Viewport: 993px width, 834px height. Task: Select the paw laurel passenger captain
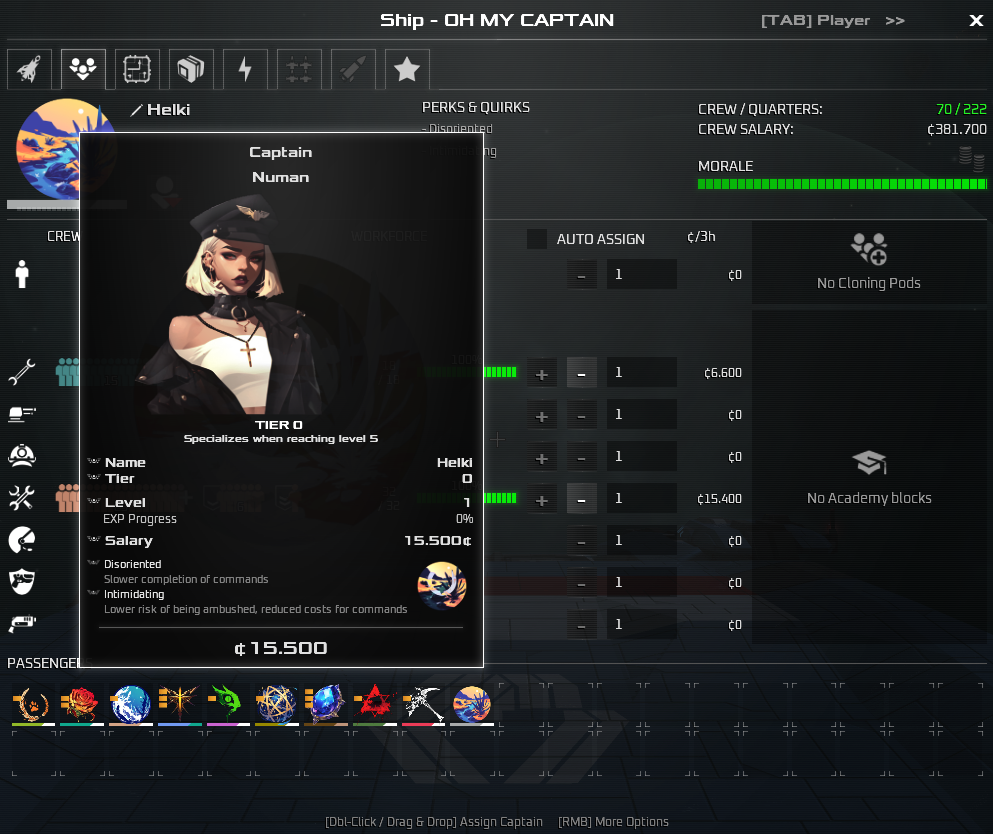tap(32, 704)
